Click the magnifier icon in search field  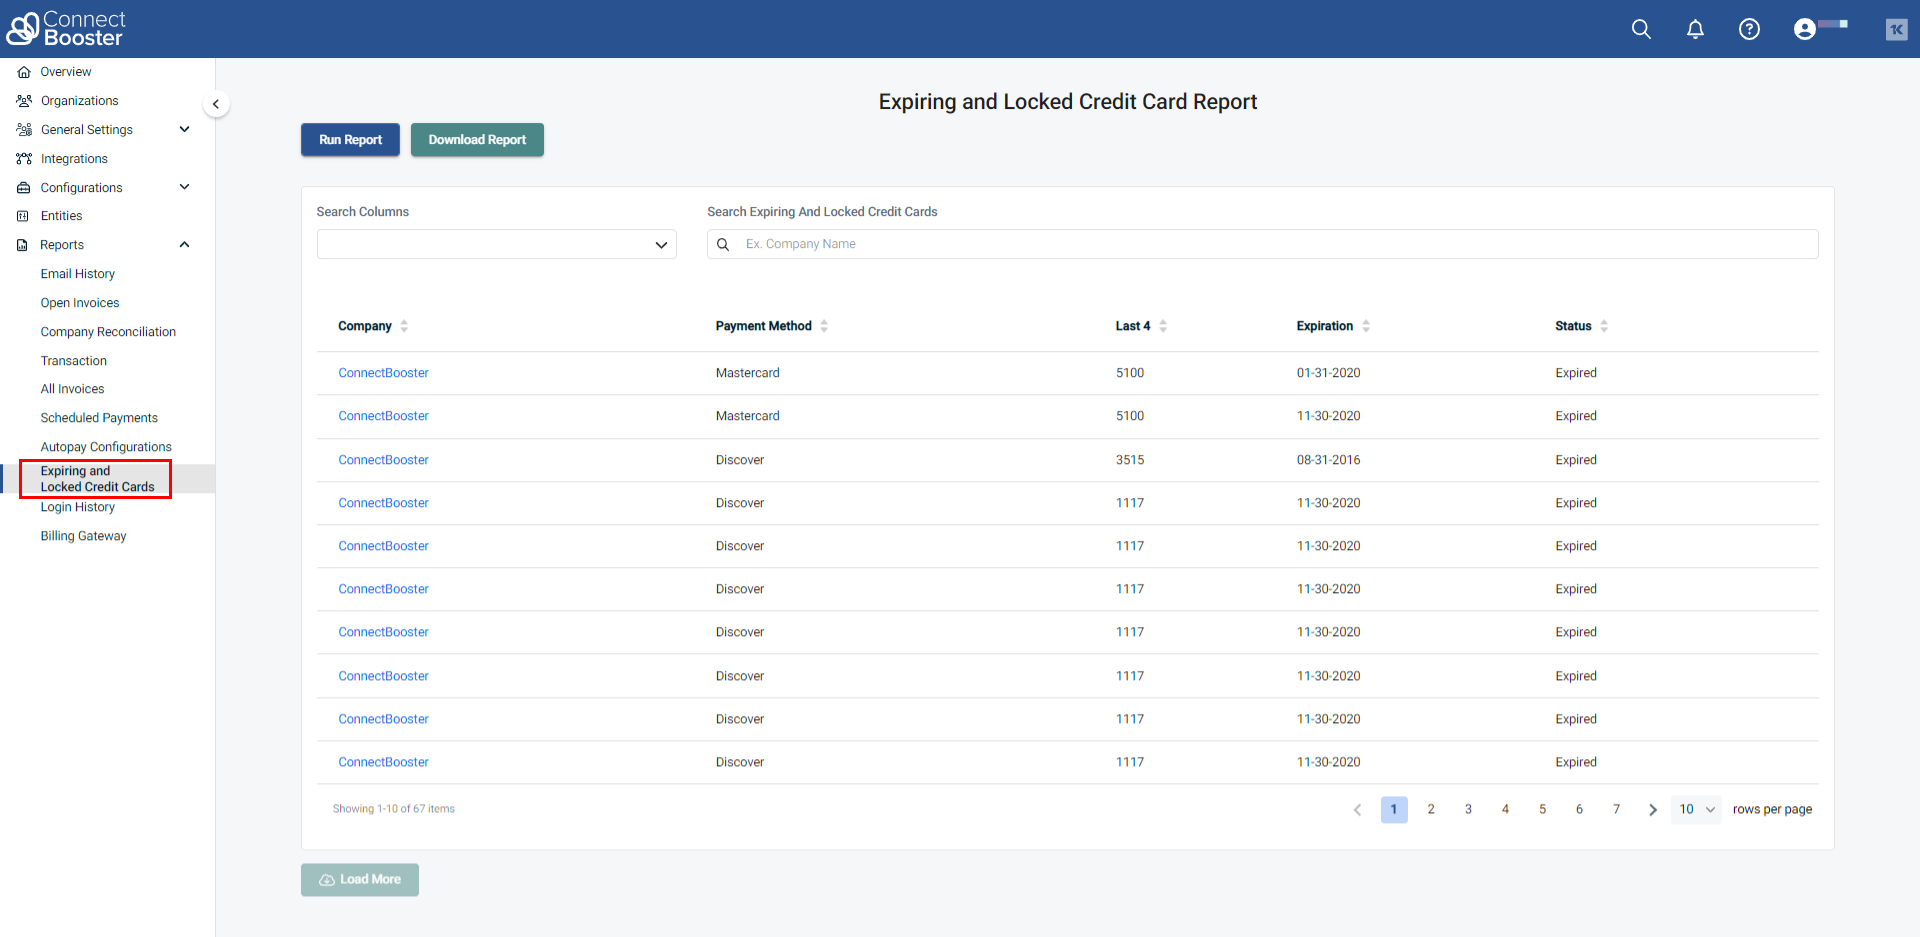[x=723, y=244]
